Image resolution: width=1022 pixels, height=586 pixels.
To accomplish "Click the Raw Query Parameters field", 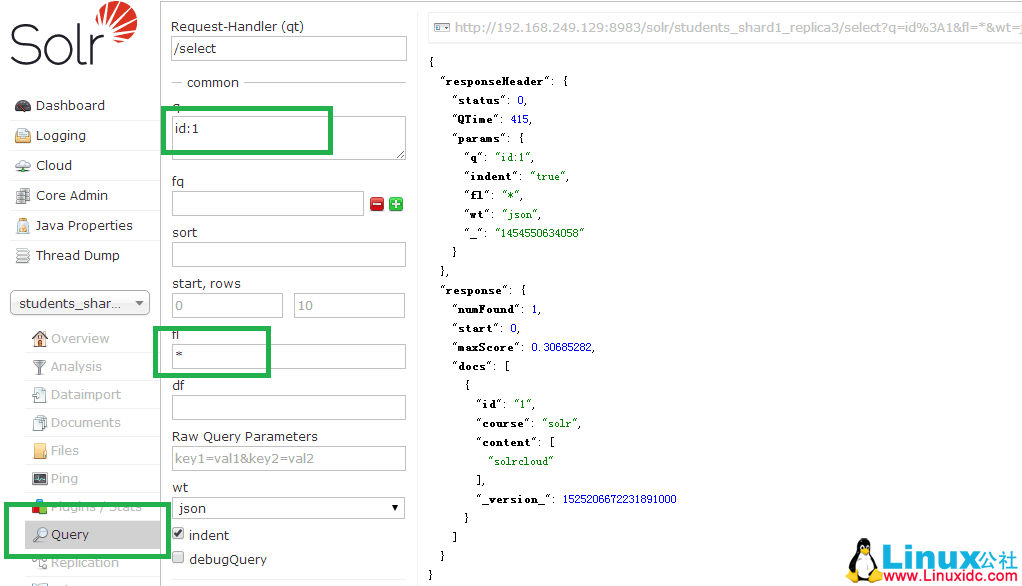I will (288, 458).
